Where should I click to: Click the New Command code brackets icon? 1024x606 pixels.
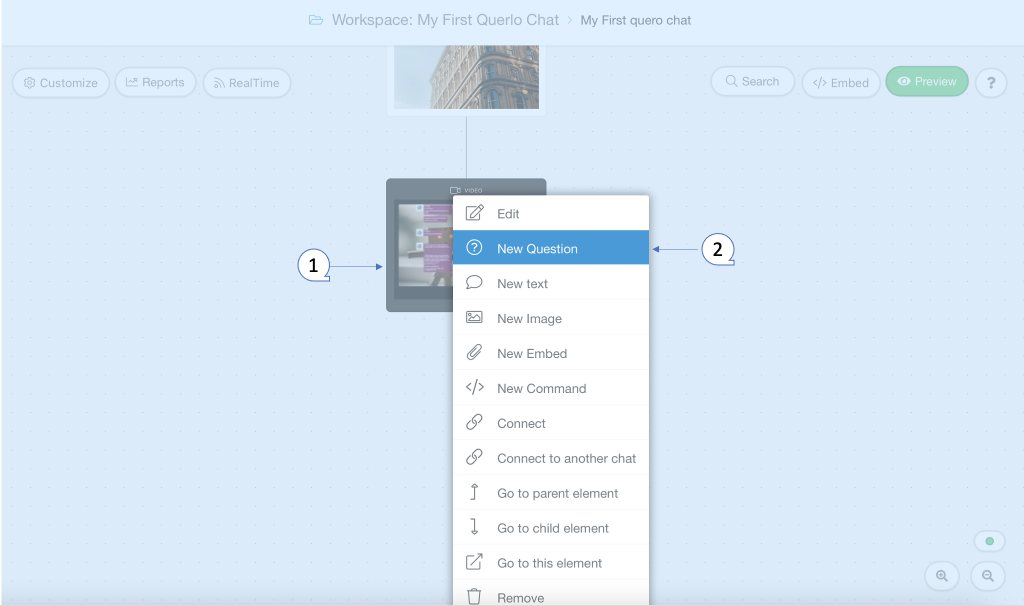point(475,387)
